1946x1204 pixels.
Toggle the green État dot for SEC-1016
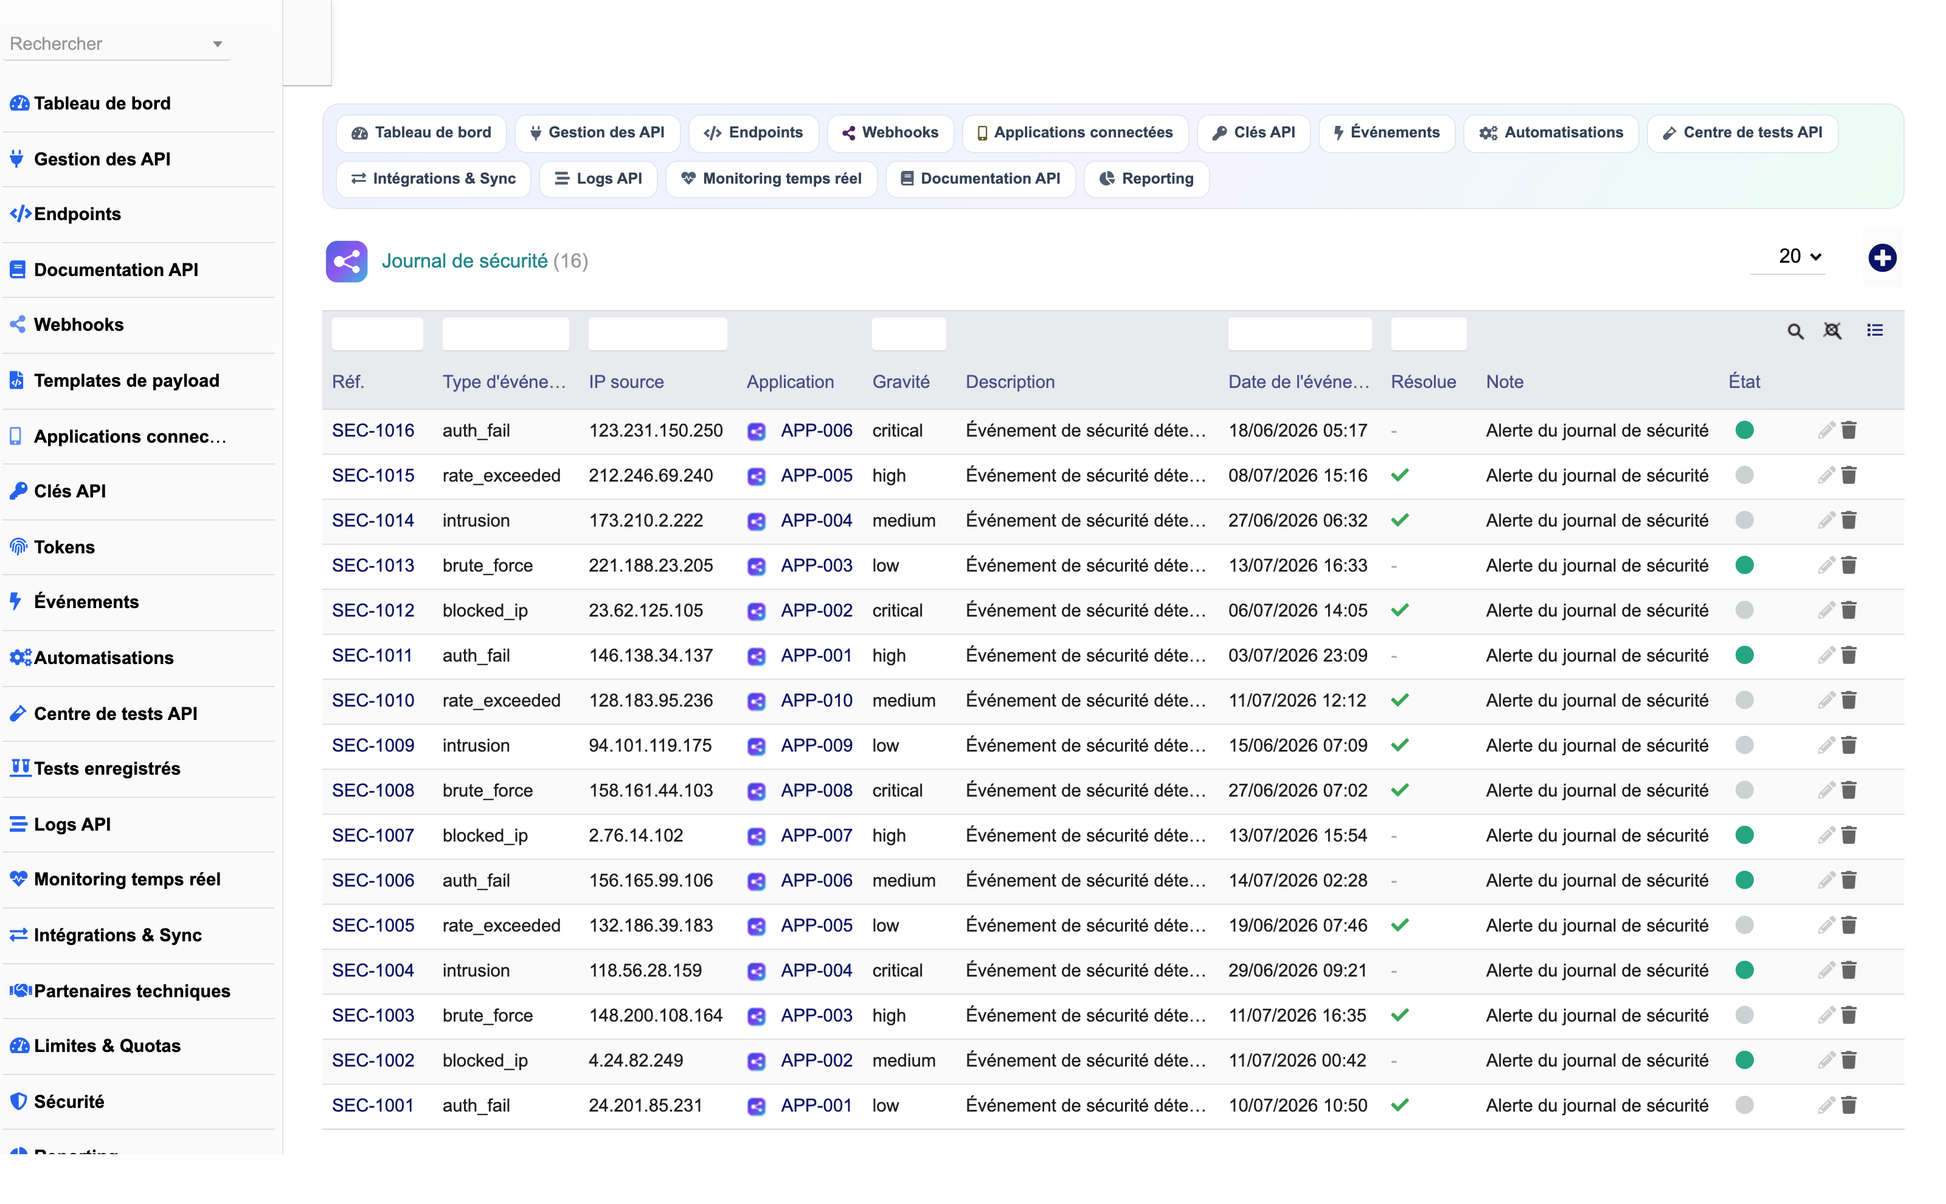(1745, 430)
